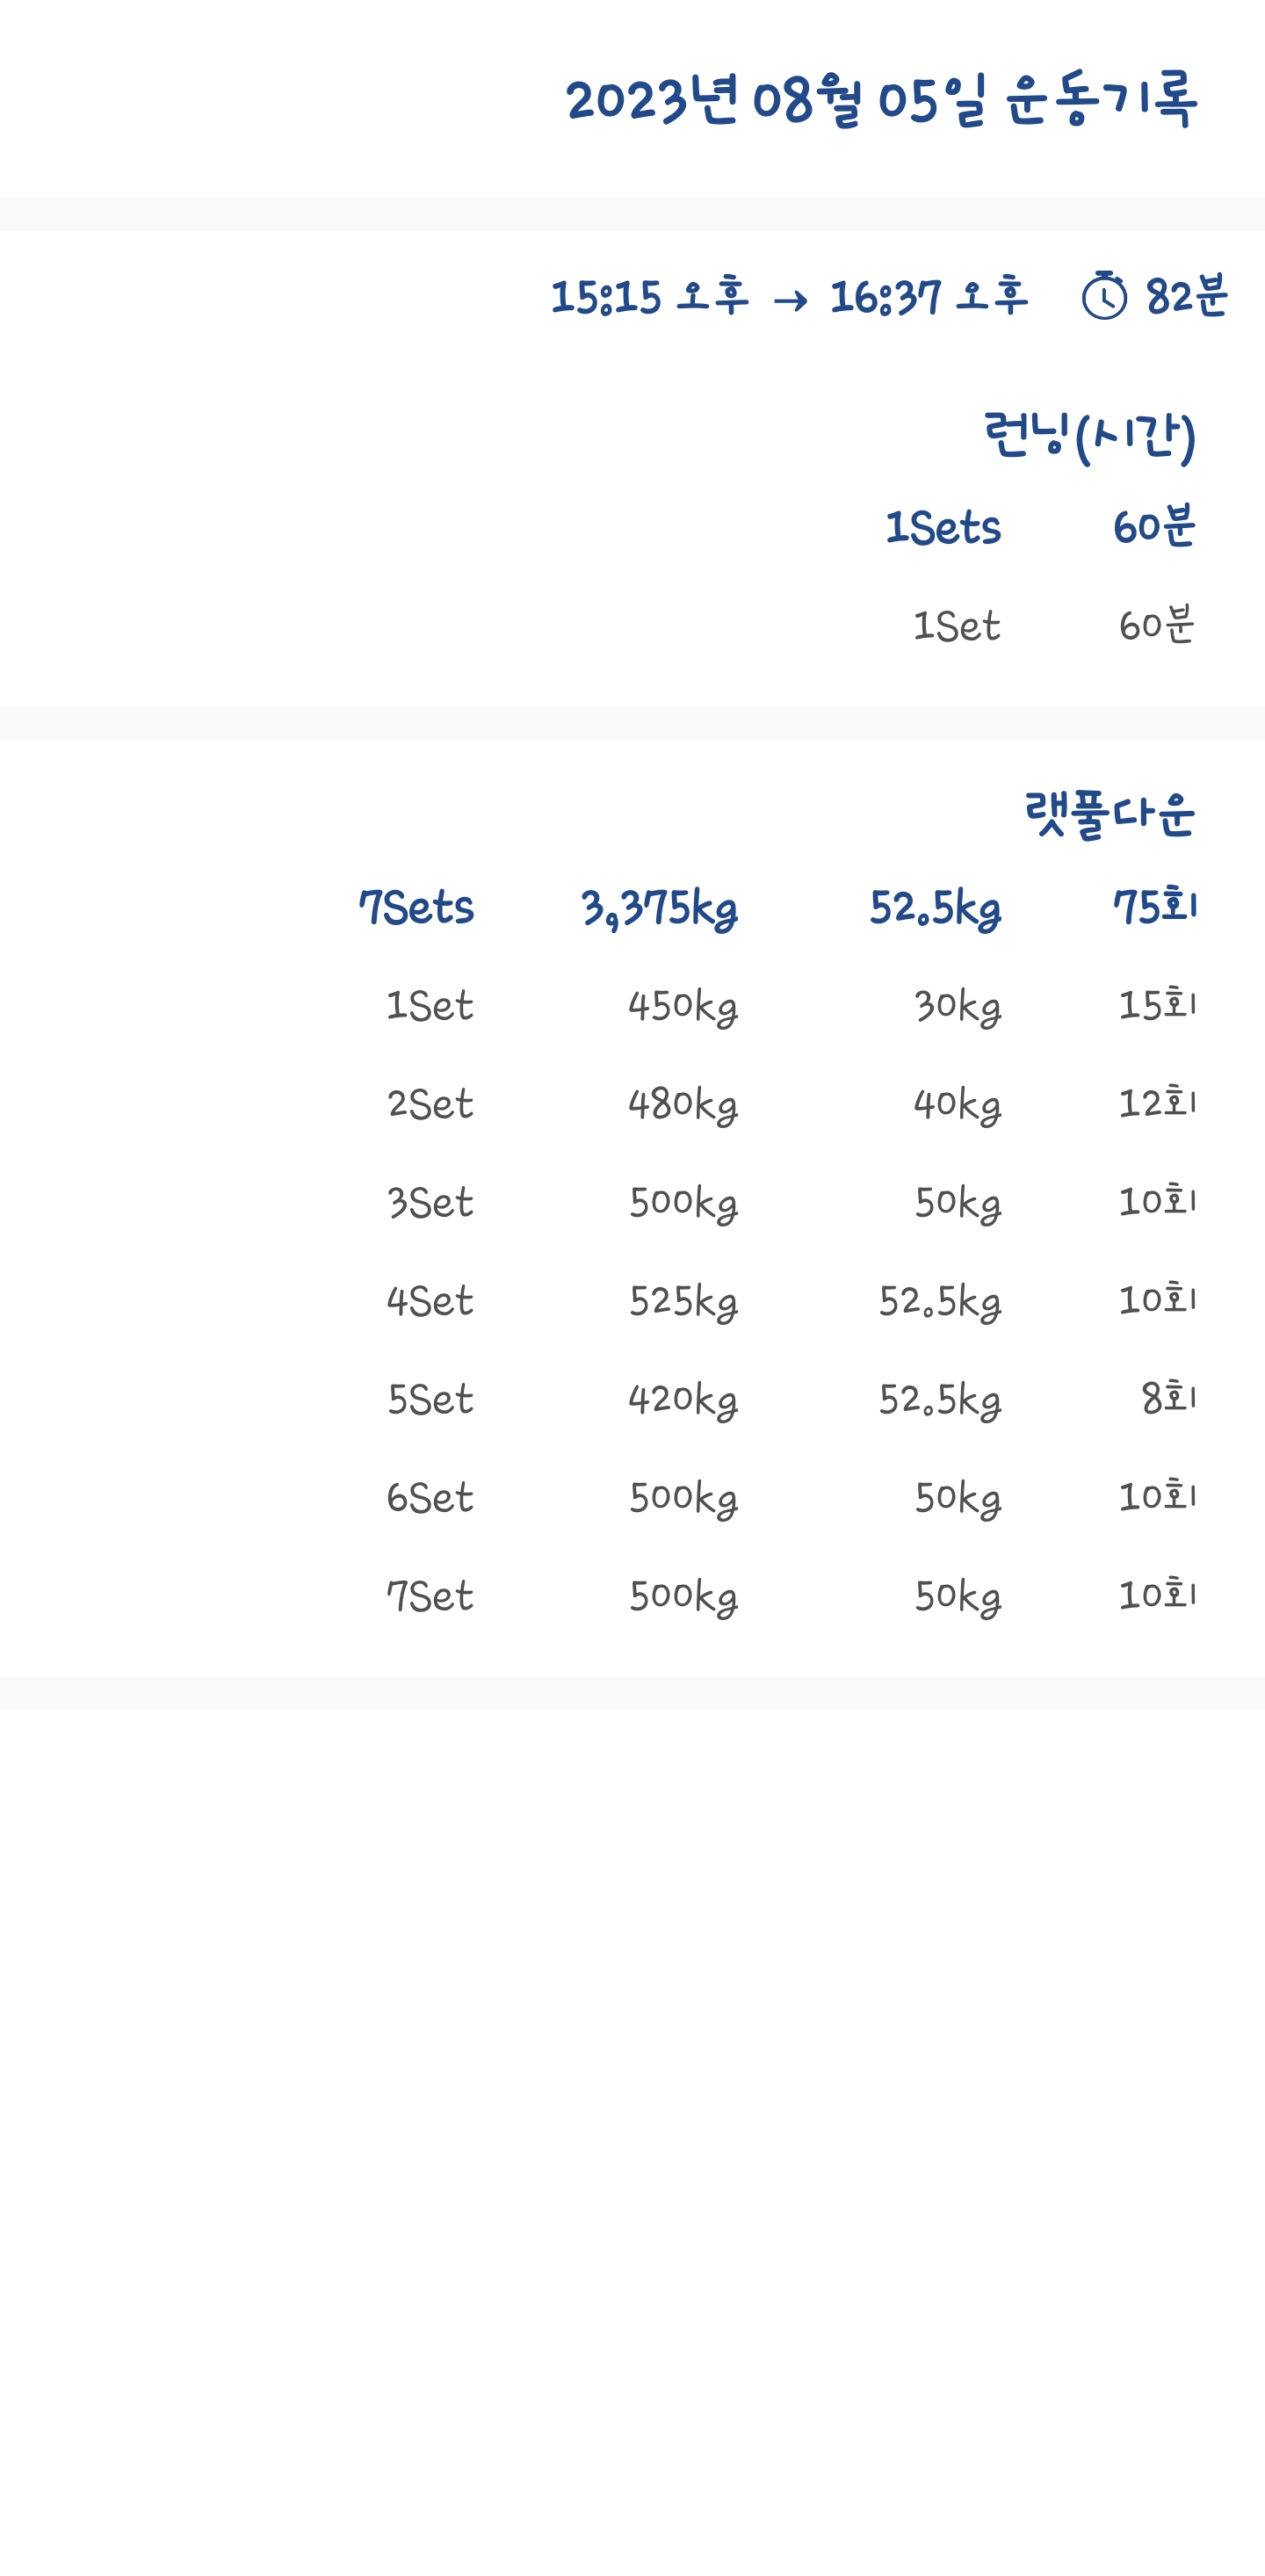Click the 75회 total reps value
Image resolution: width=1265 pixels, height=2576 pixels.
pos(1155,908)
